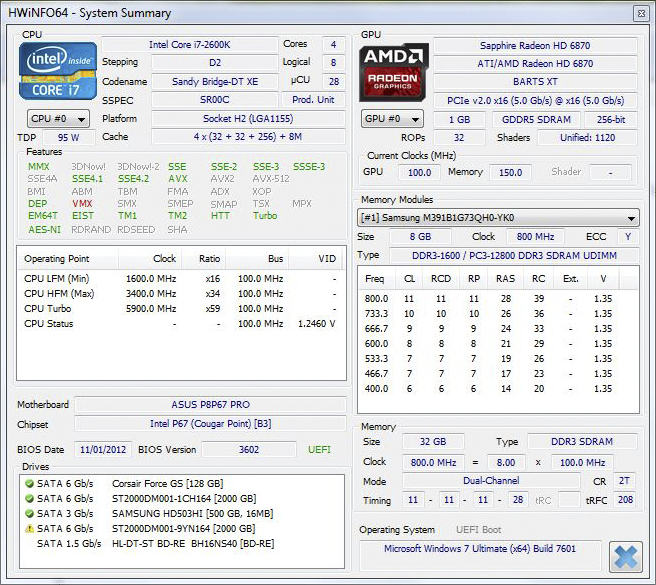Select the CPU Status row
656x585 pixels.
click(x=181, y=324)
